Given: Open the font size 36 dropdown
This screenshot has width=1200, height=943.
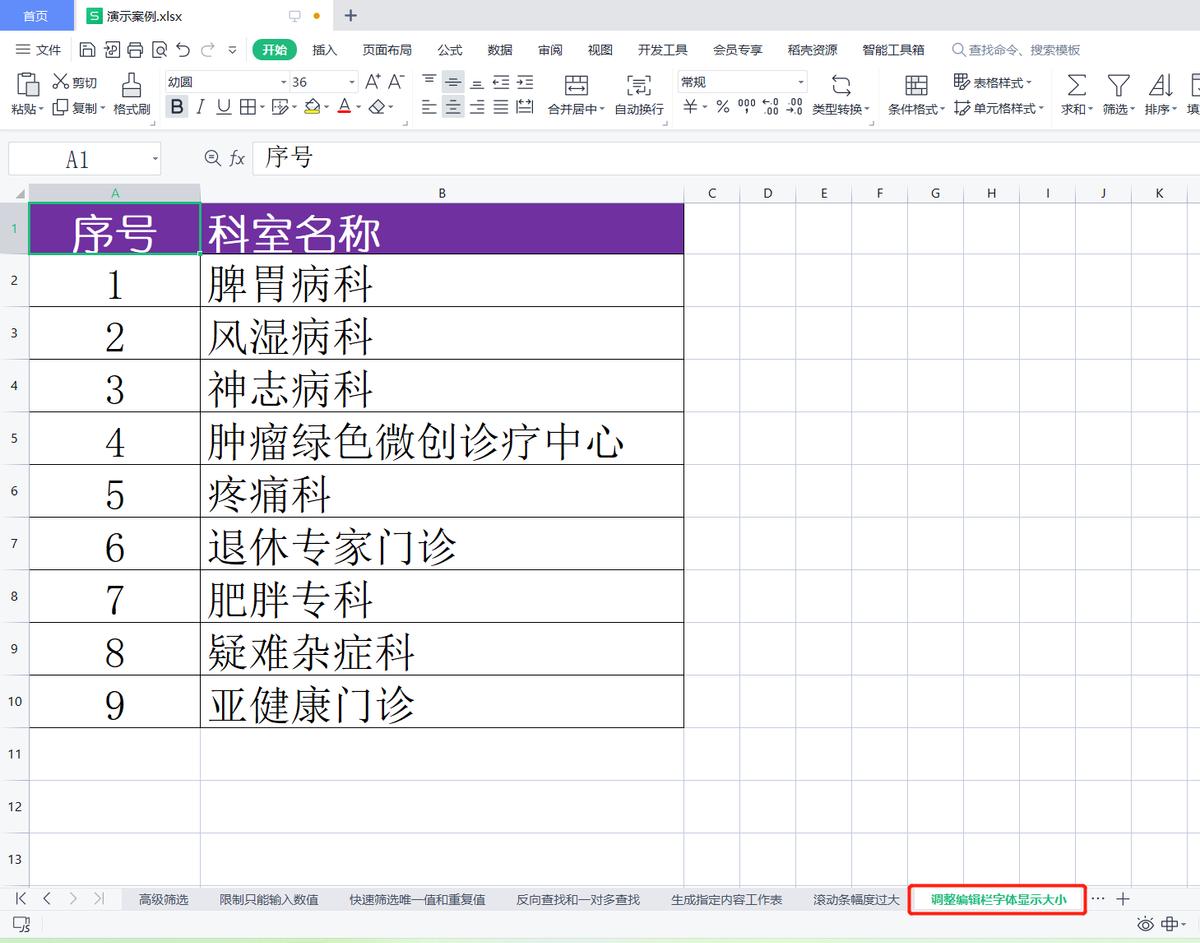Looking at the screenshot, I should coord(352,82).
